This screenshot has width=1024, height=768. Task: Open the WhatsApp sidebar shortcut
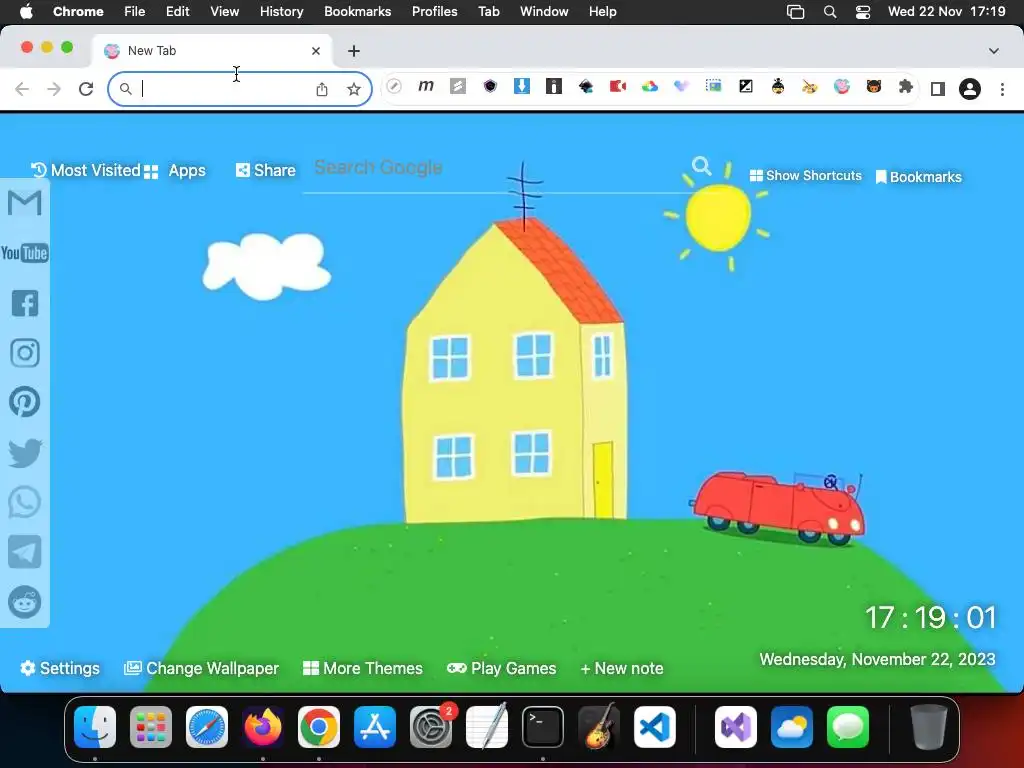25,503
